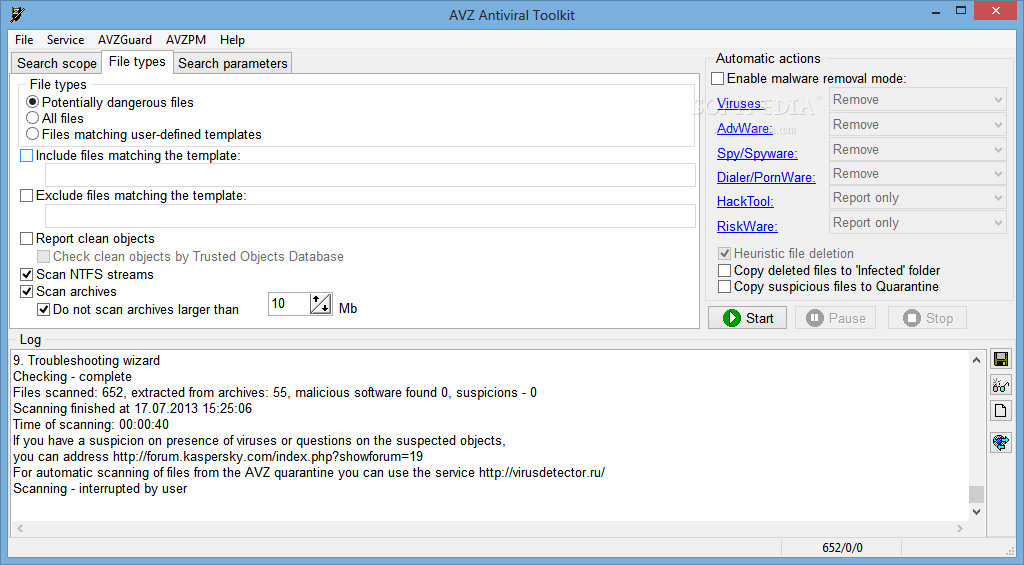Click the AdWare link
The height and width of the screenshot is (565, 1024).
tap(744, 129)
